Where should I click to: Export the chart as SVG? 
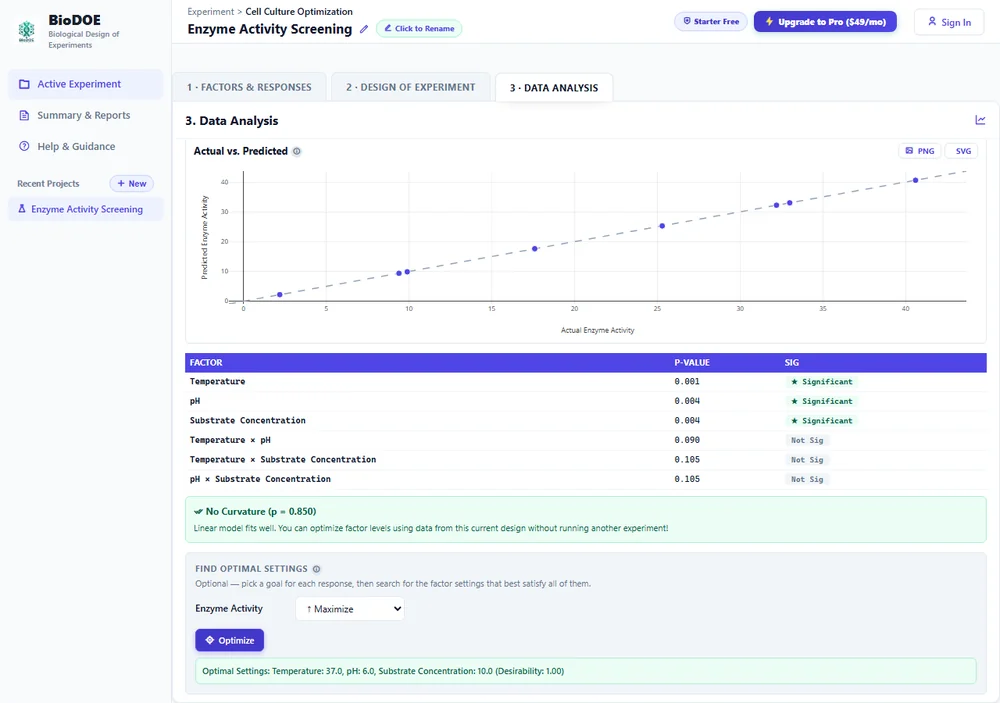pyautogui.click(x=962, y=151)
